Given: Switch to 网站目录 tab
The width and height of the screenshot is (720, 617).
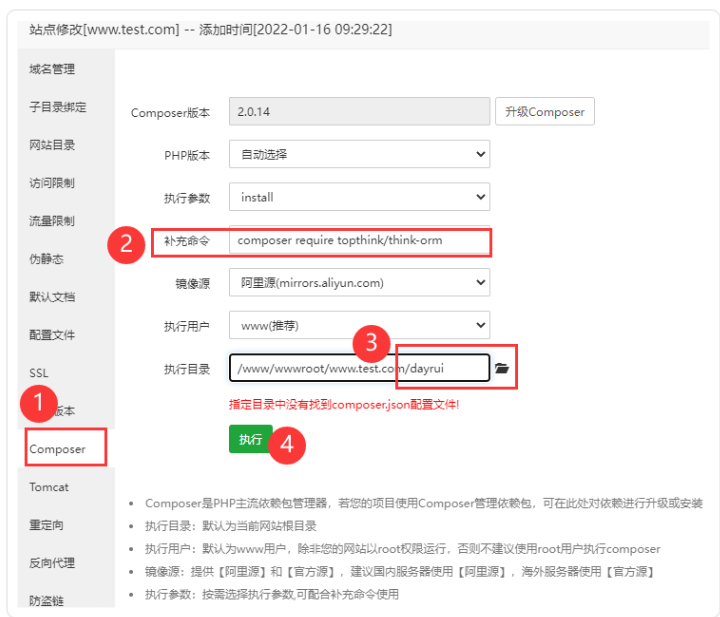Looking at the screenshot, I should (52, 145).
